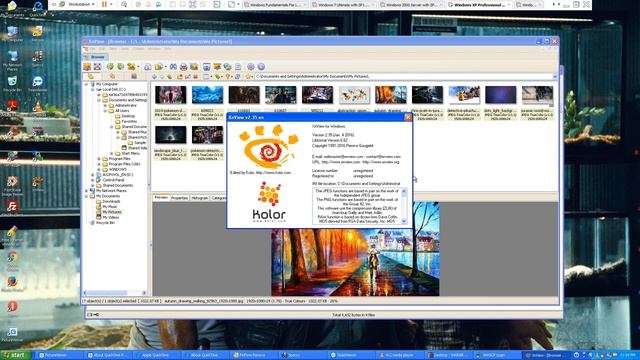Expand the My Network Places tree node

click(86, 191)
